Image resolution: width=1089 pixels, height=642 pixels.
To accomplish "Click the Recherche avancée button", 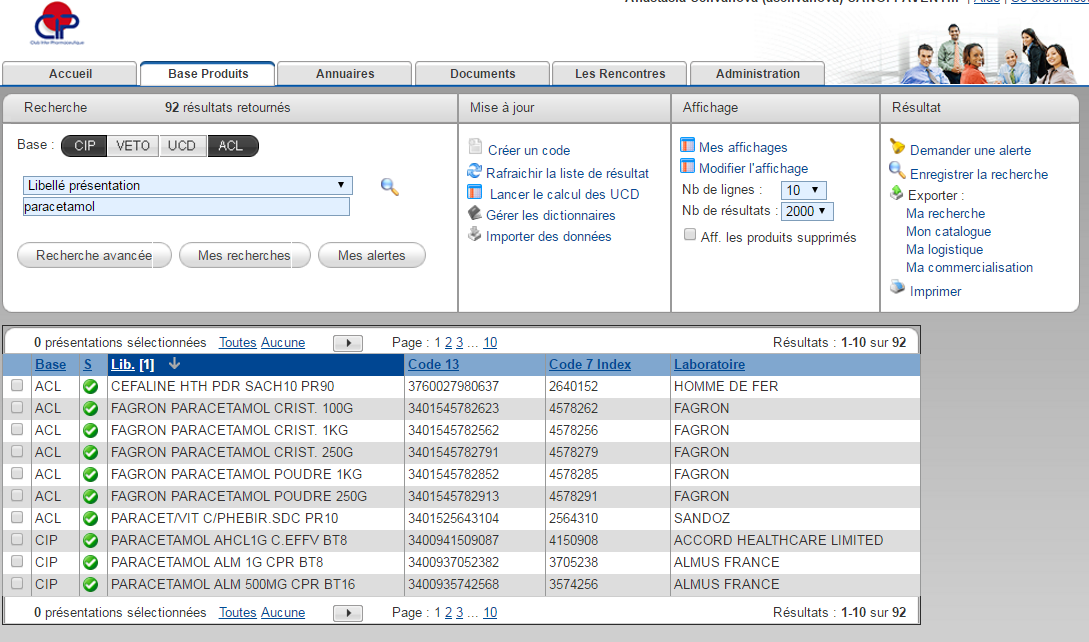I will (x=94, y=256).
